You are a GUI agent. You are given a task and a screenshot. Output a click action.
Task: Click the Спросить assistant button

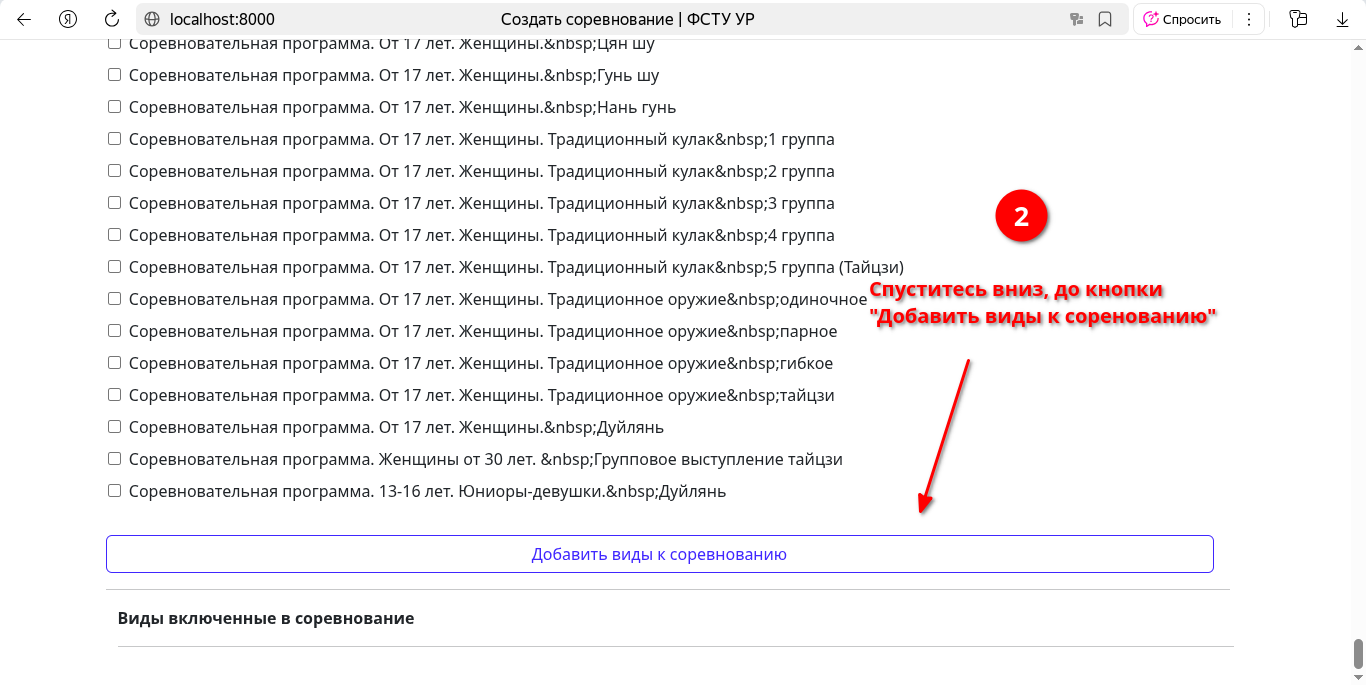click(x=1182, y=19)
